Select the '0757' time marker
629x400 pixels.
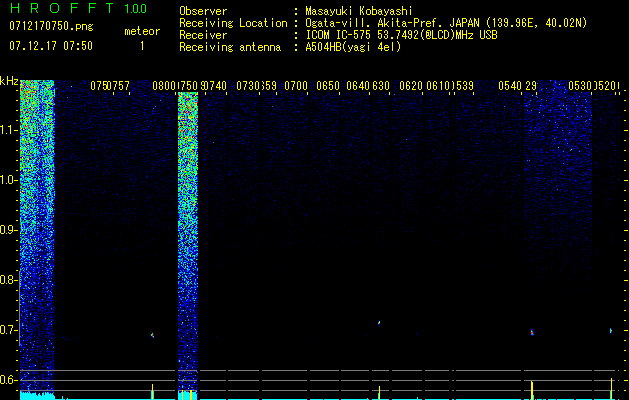(118, 86)
